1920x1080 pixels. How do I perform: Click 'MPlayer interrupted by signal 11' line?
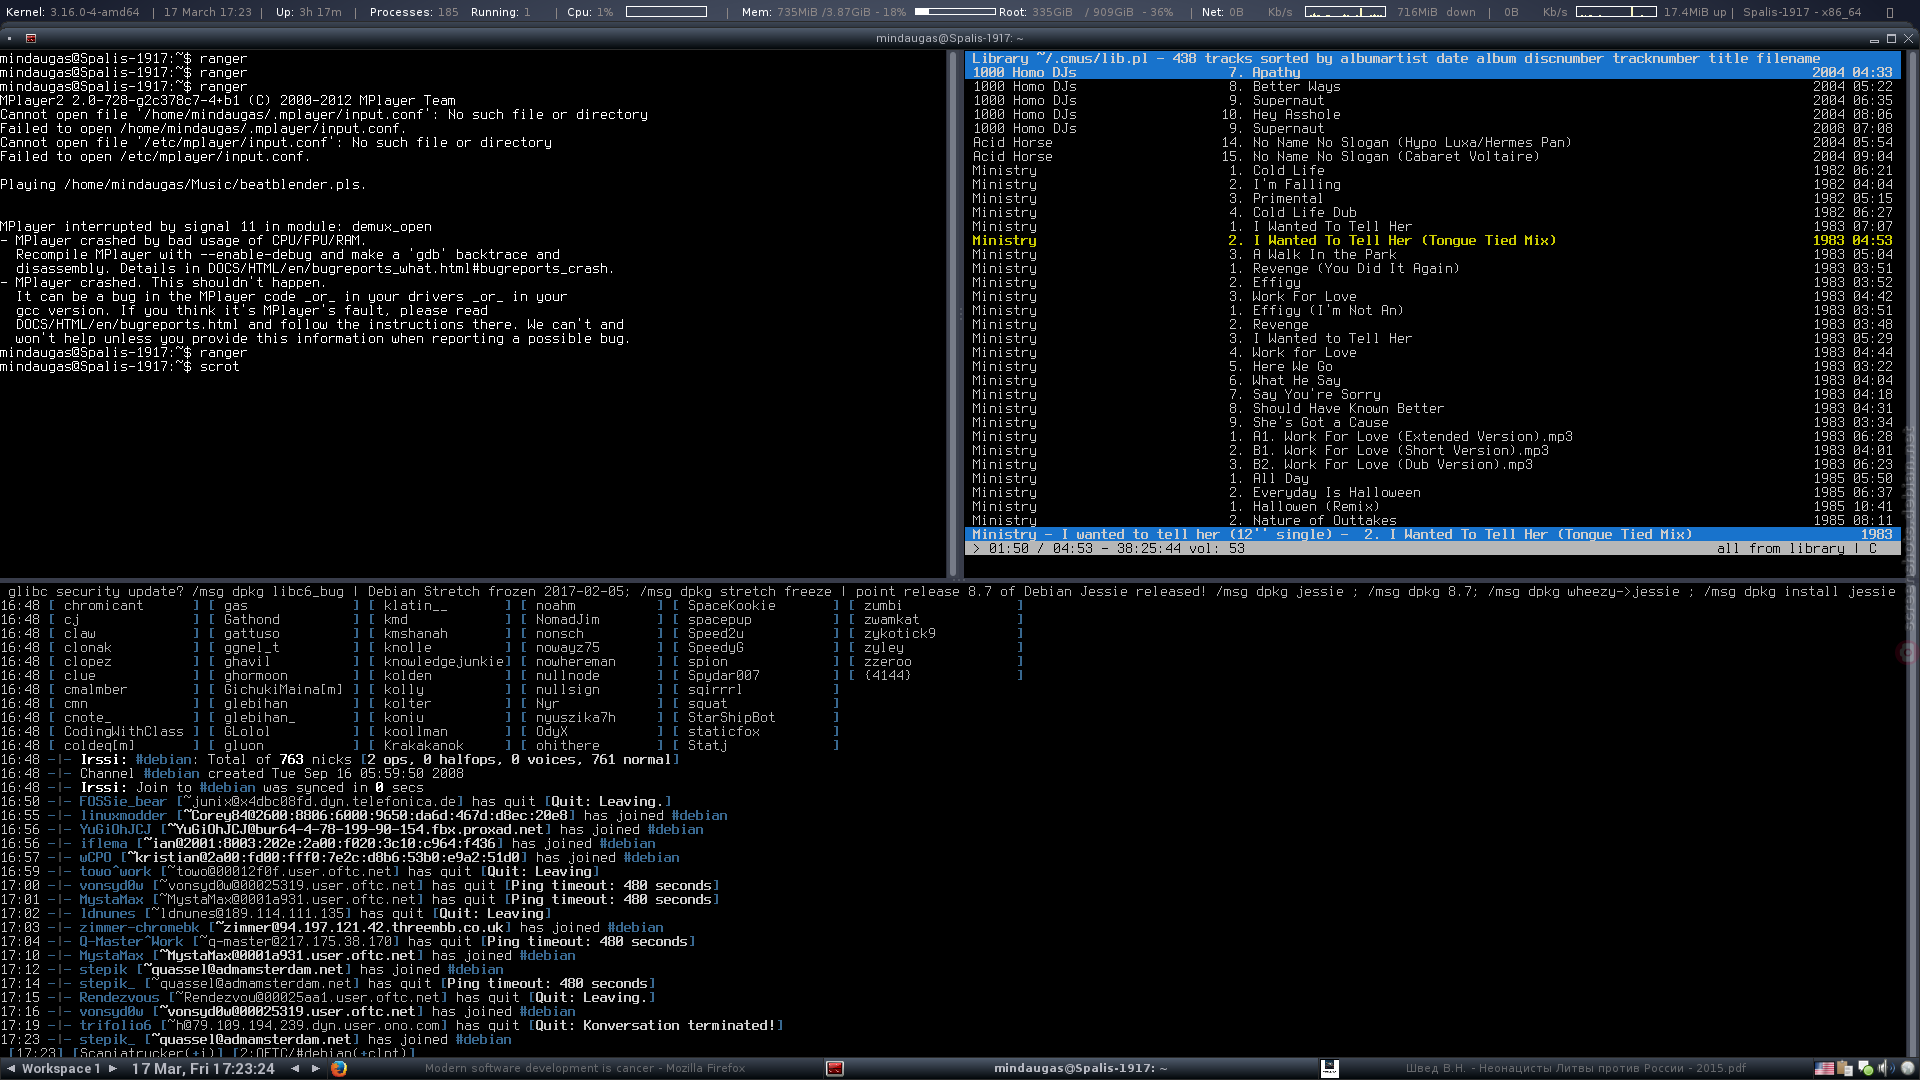pyautogui.click(x=216, y=227)
